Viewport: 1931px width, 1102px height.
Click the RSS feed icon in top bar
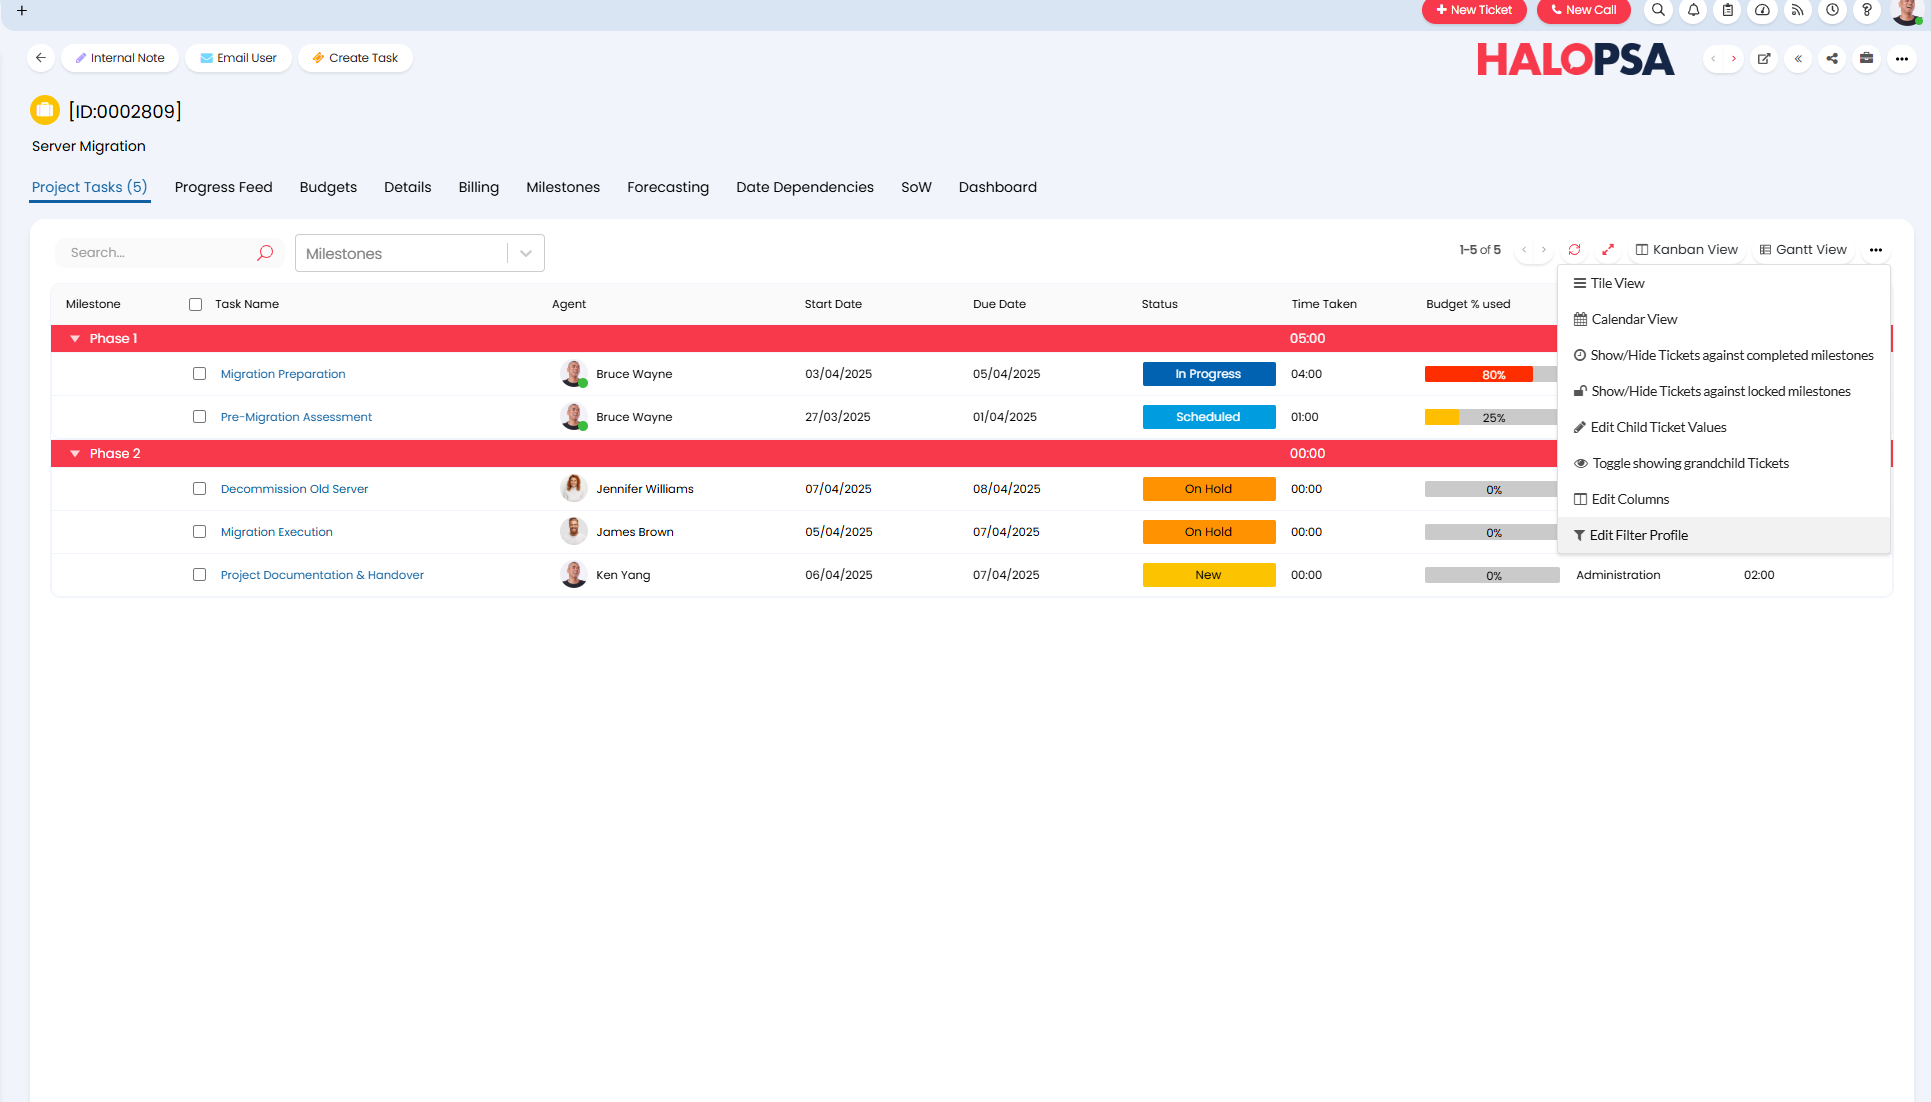tap(1797, 10)
